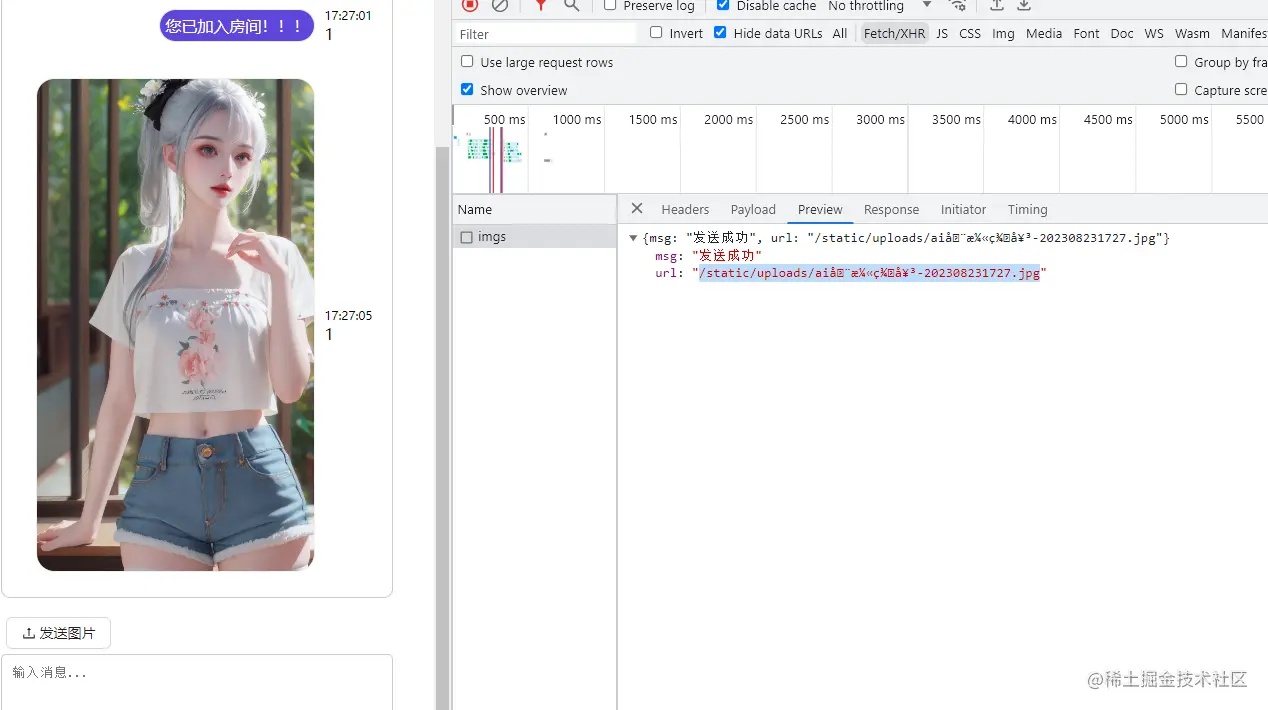Click the msg value 发送成功

pyautogui.click(x=727, y=256)
